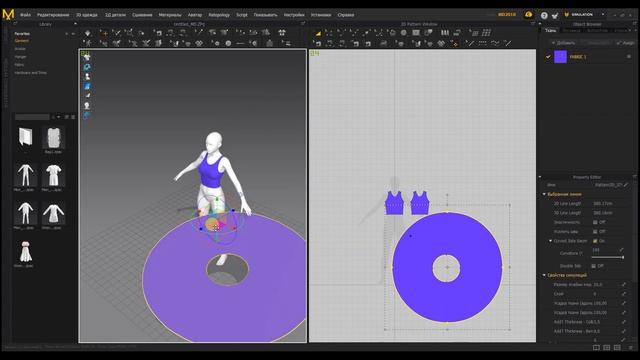The width and height of the screenshot is (640, 360).
Task: Switch to the Ткань tab in Object Browser
Action: click(x=551, y=31)
